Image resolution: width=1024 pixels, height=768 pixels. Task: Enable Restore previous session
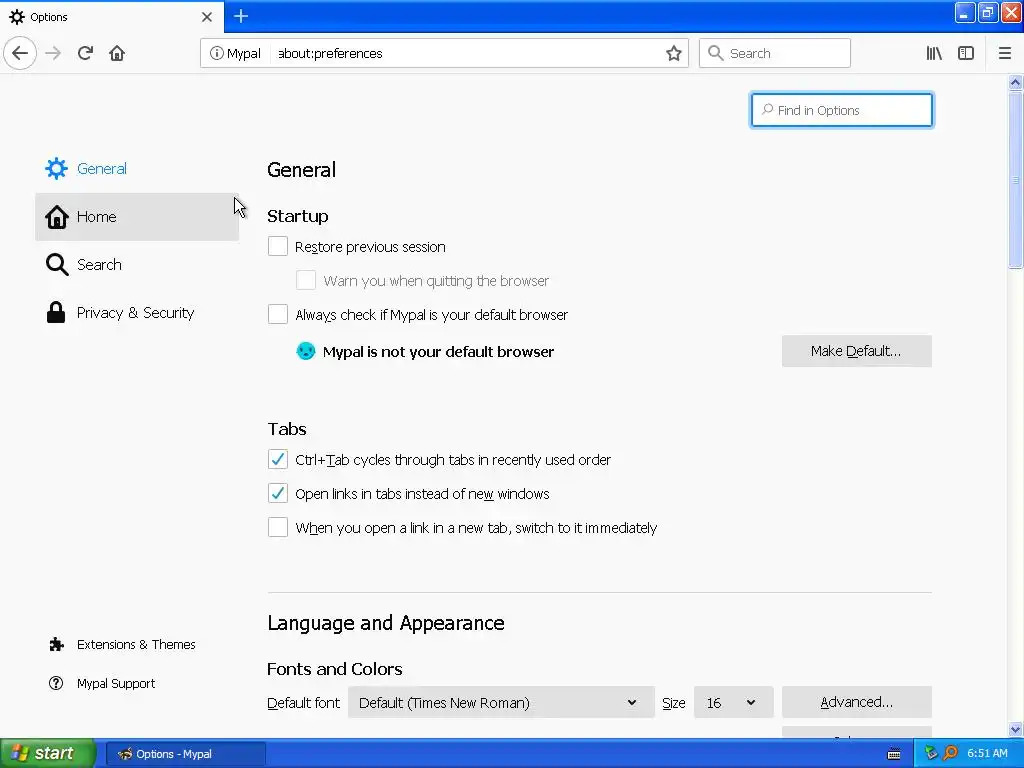click(x=278, y=246)
